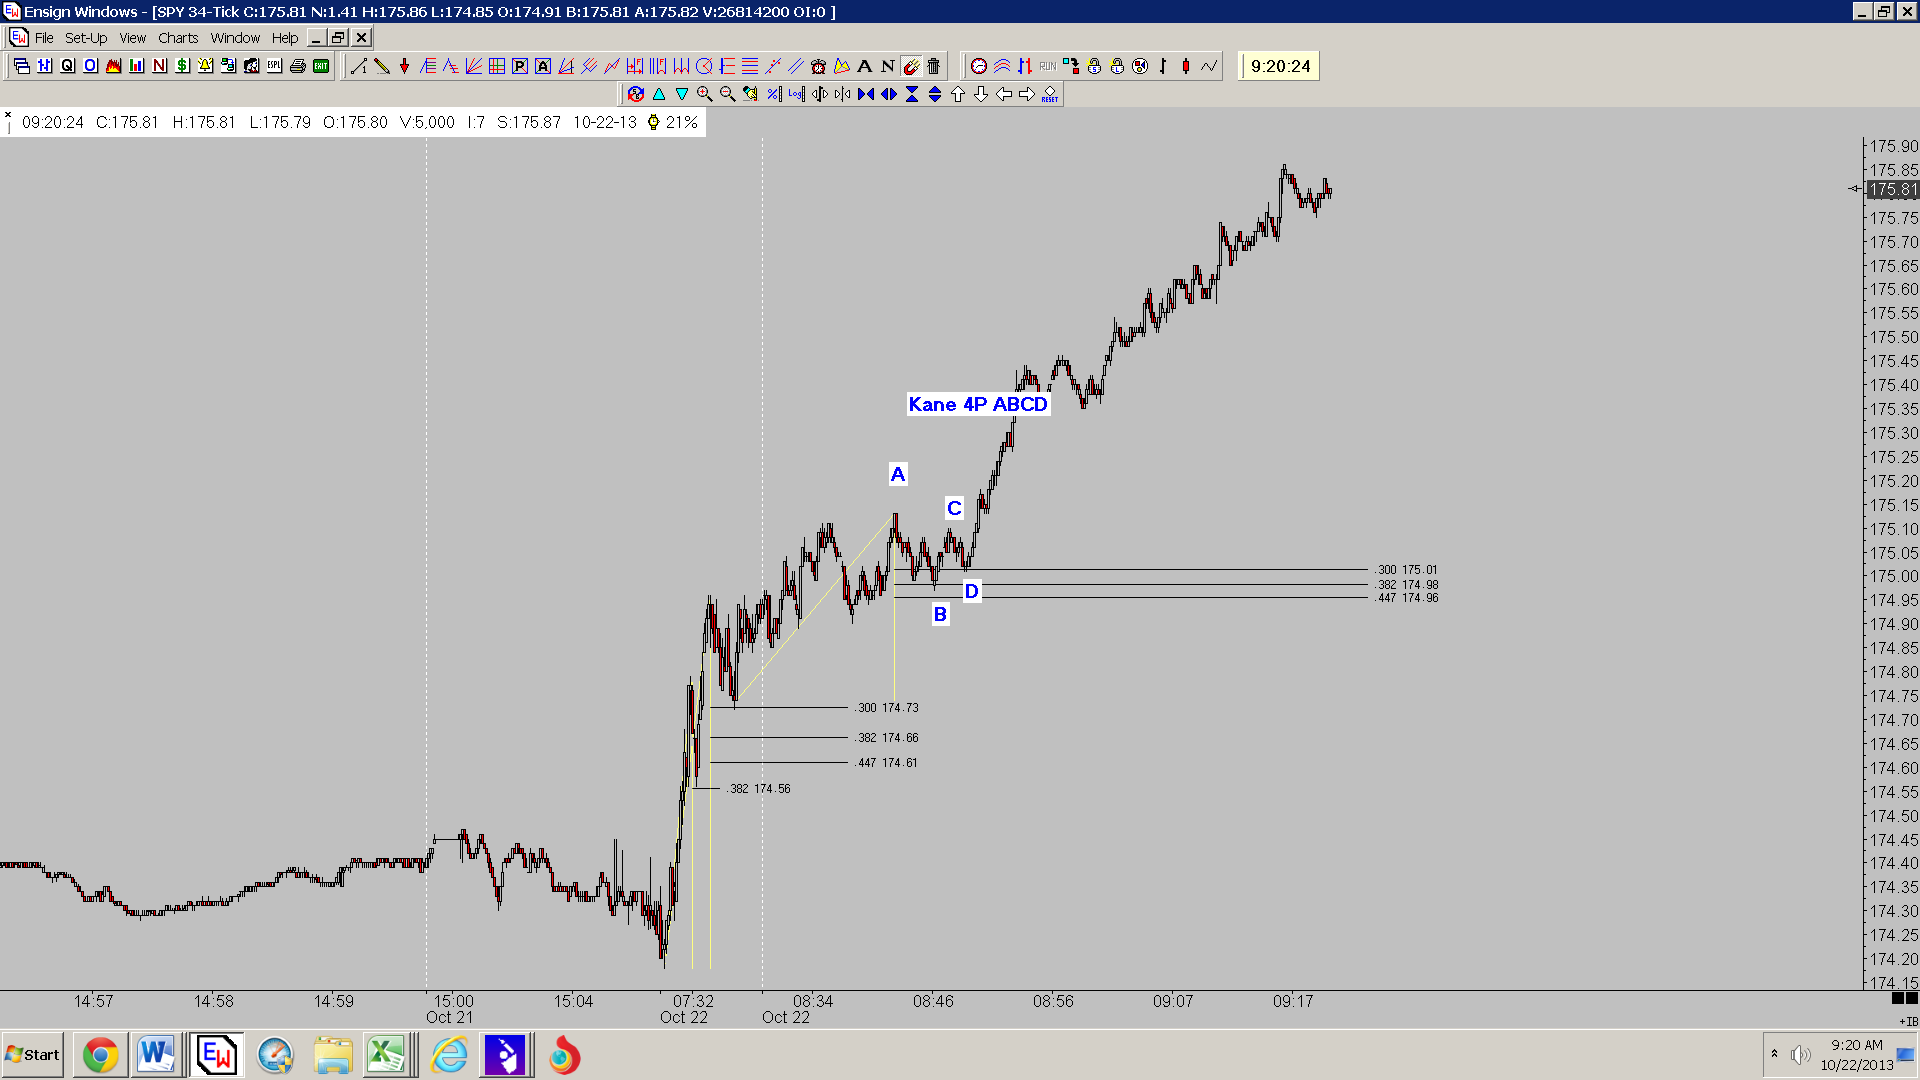Open the Set-Up menu
This screenshot has height=1080, width=1920.
pos(86,38)
